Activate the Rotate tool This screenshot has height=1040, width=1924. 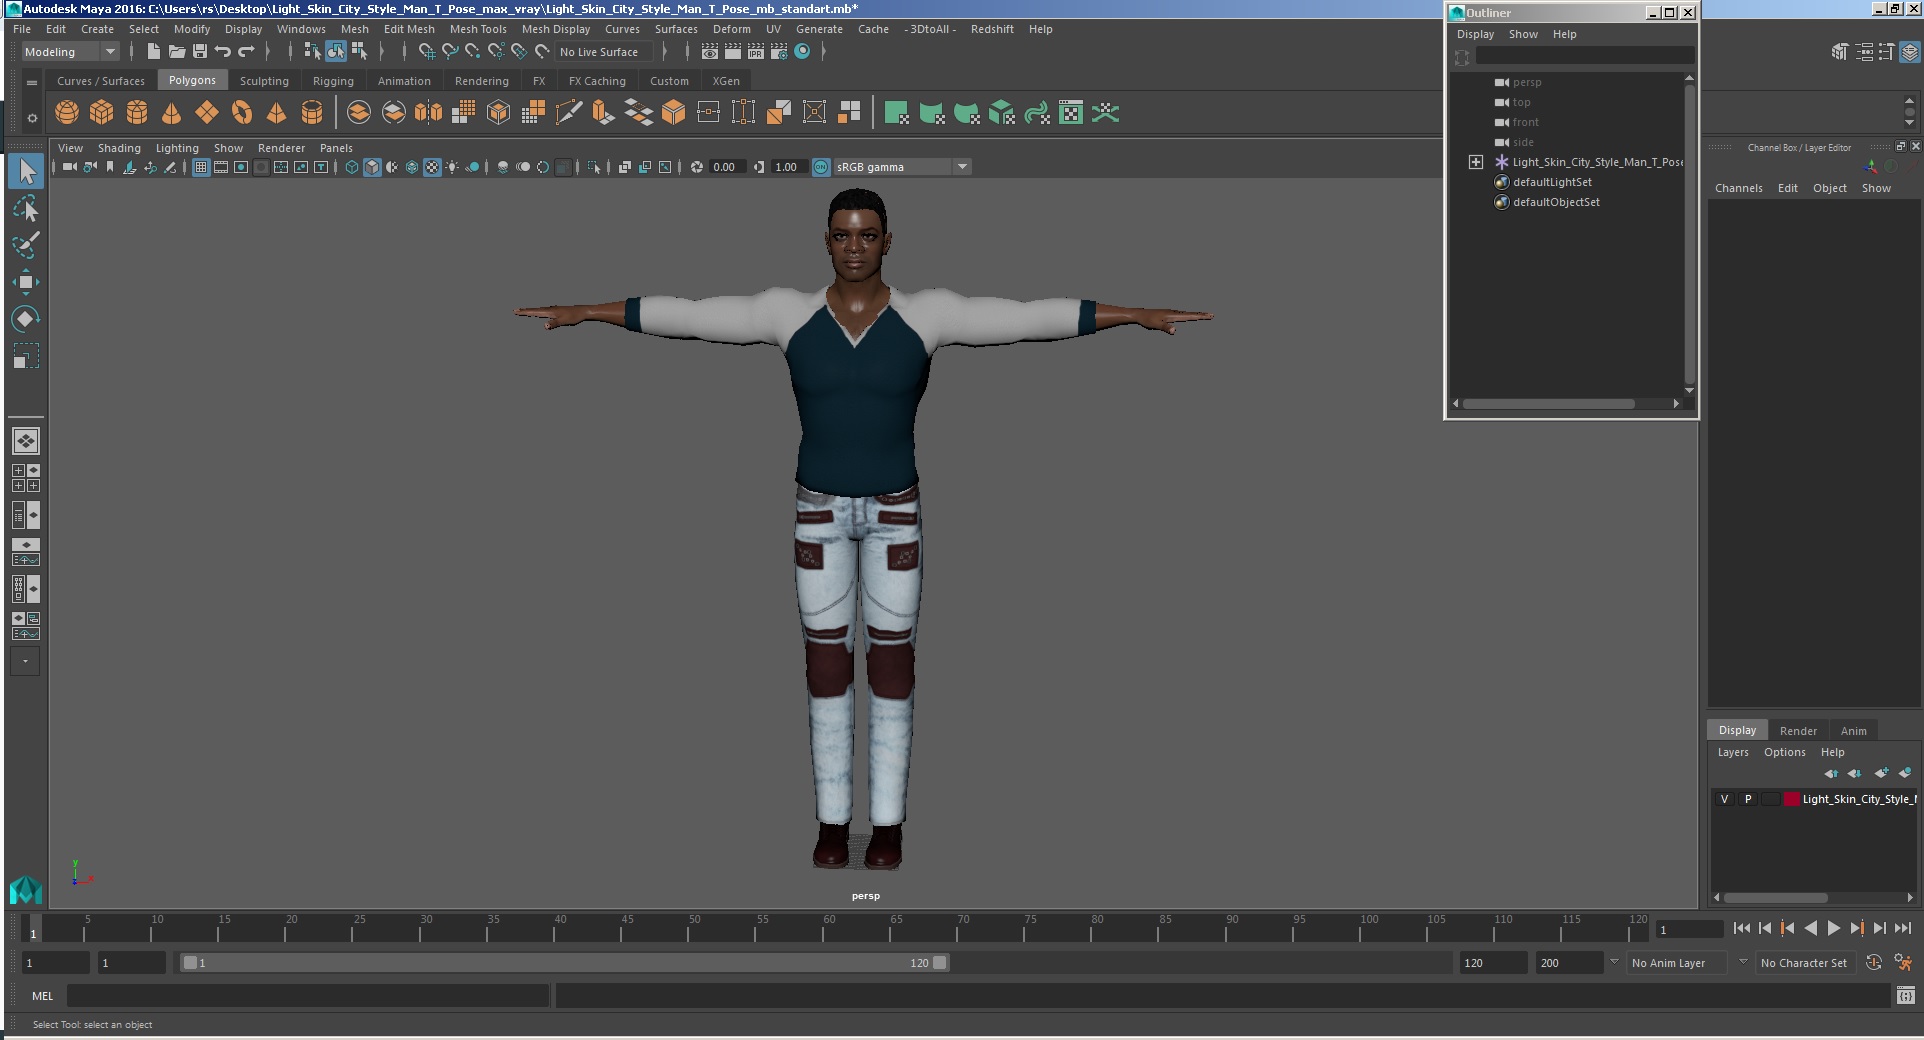coord(26,319)
